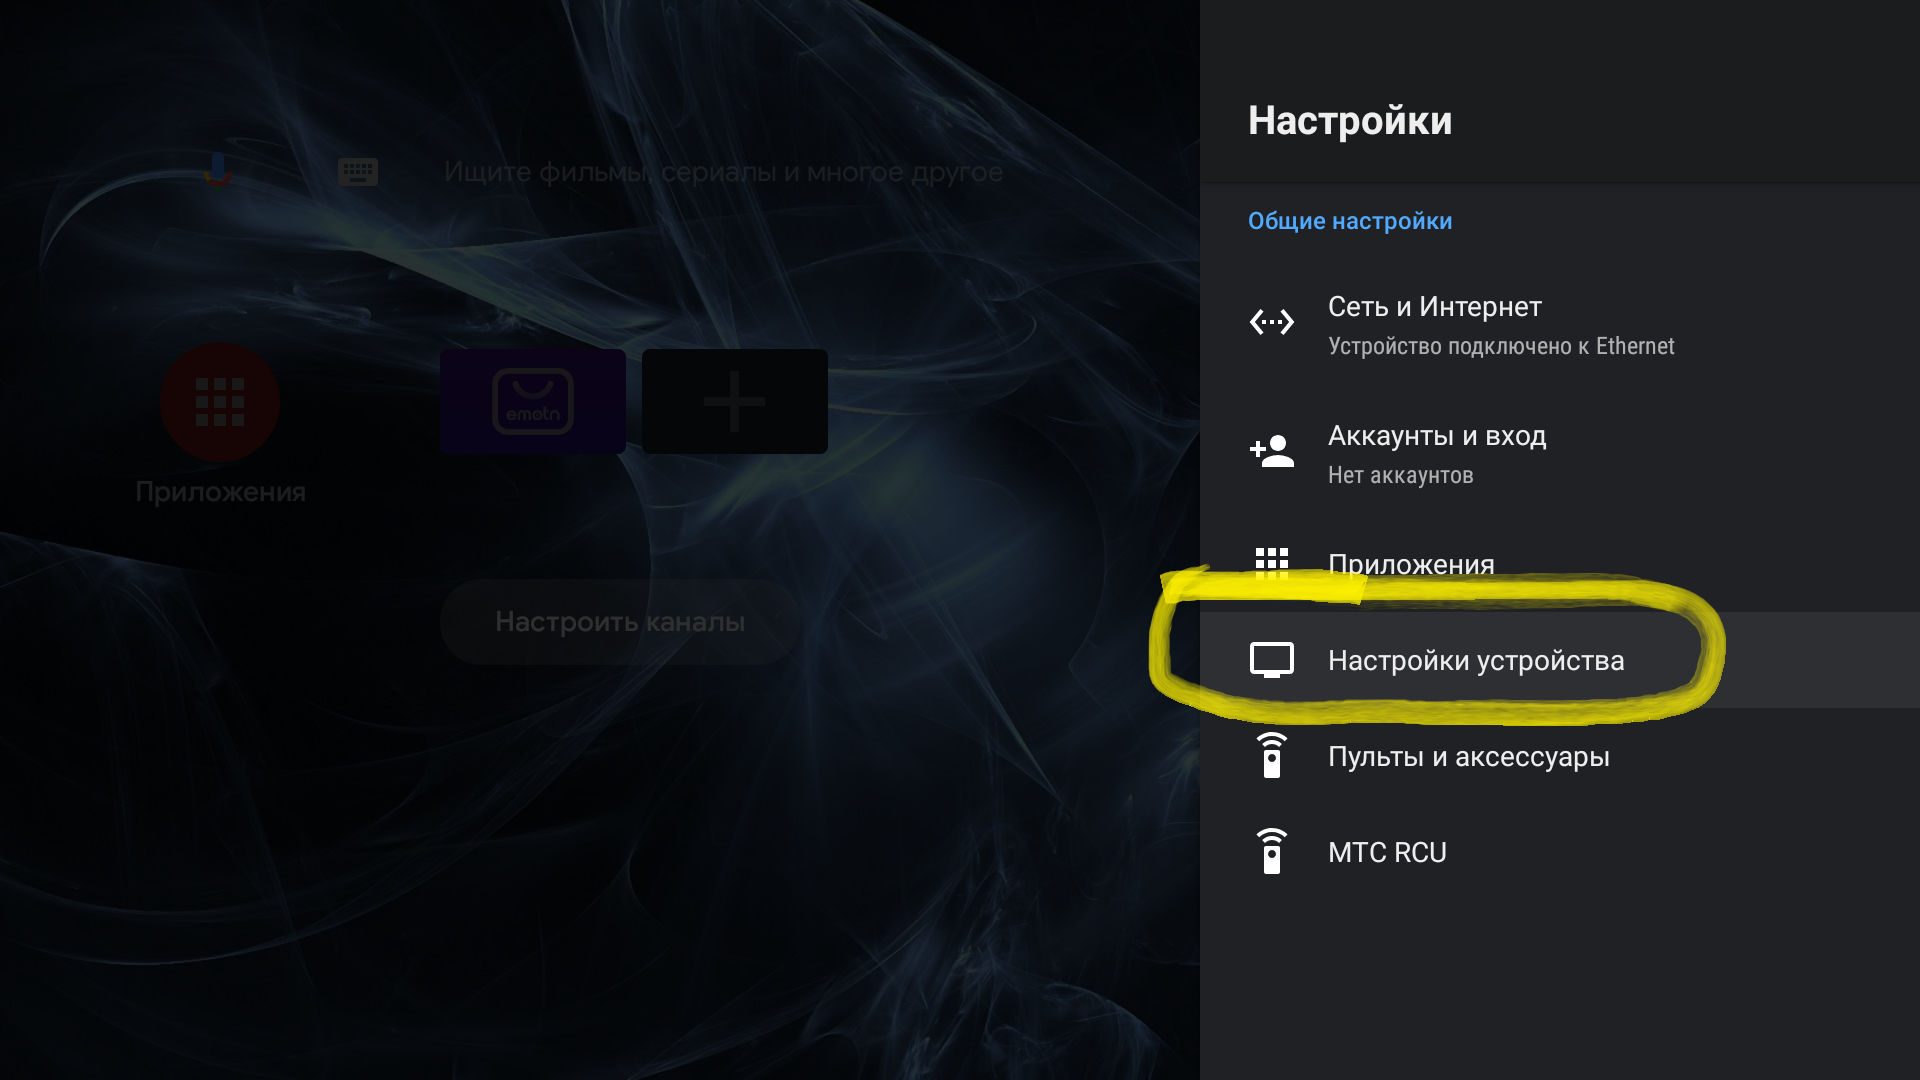Select Пульты и аксессуары
The width and height of the screenshot is (1920, 1080).
tap(1560, 756)
